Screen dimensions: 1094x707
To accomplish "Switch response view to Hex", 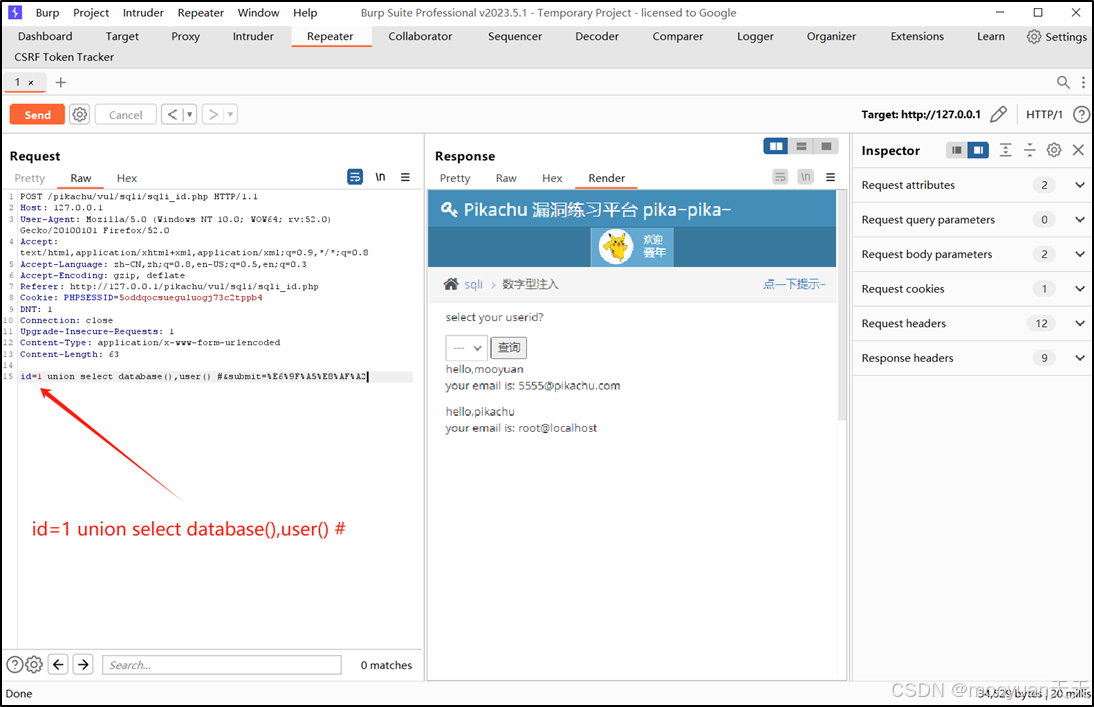I will (552, 178).
